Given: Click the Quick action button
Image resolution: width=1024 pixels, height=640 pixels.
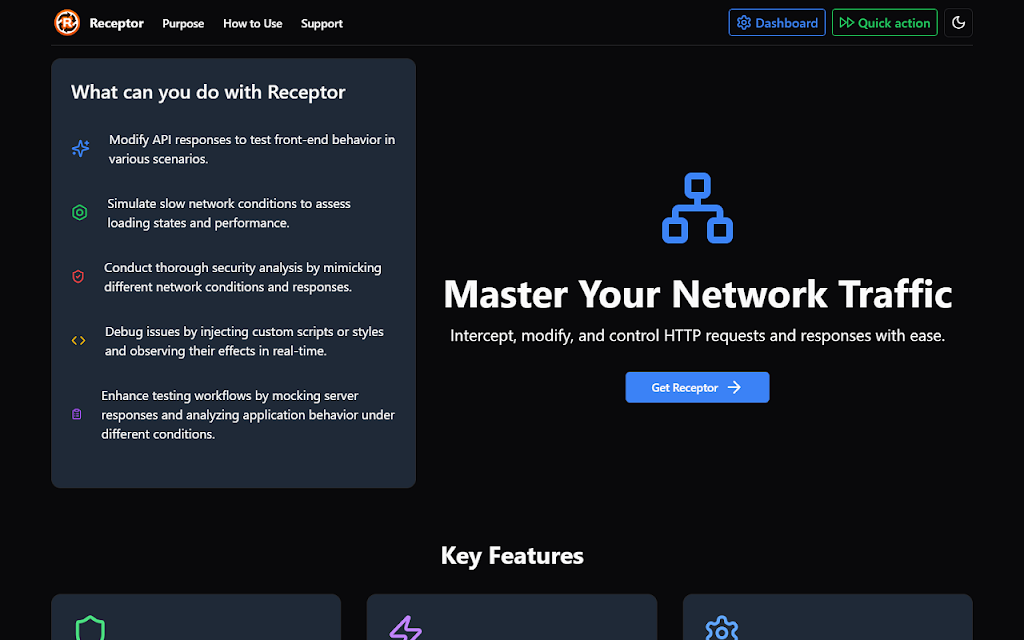Looking at the screenshot, I should (x=884, y=23).
